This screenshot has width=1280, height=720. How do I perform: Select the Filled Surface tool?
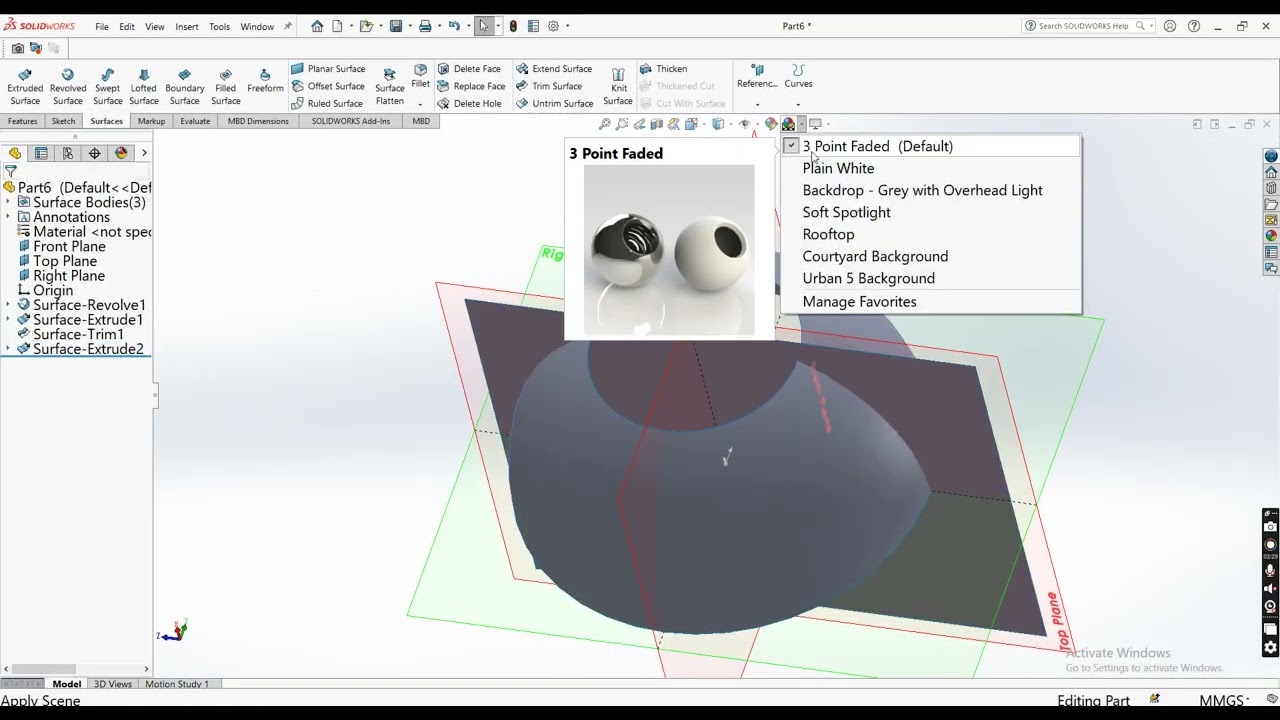click(226, 87)
